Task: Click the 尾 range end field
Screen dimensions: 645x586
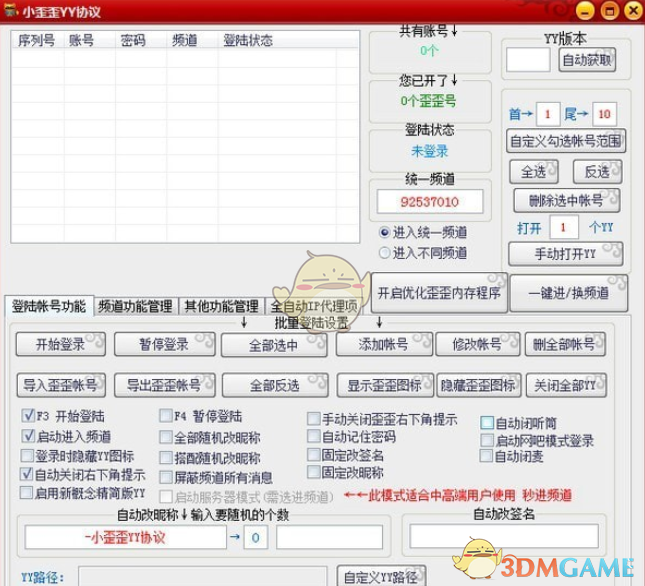Action: point(604,114)
